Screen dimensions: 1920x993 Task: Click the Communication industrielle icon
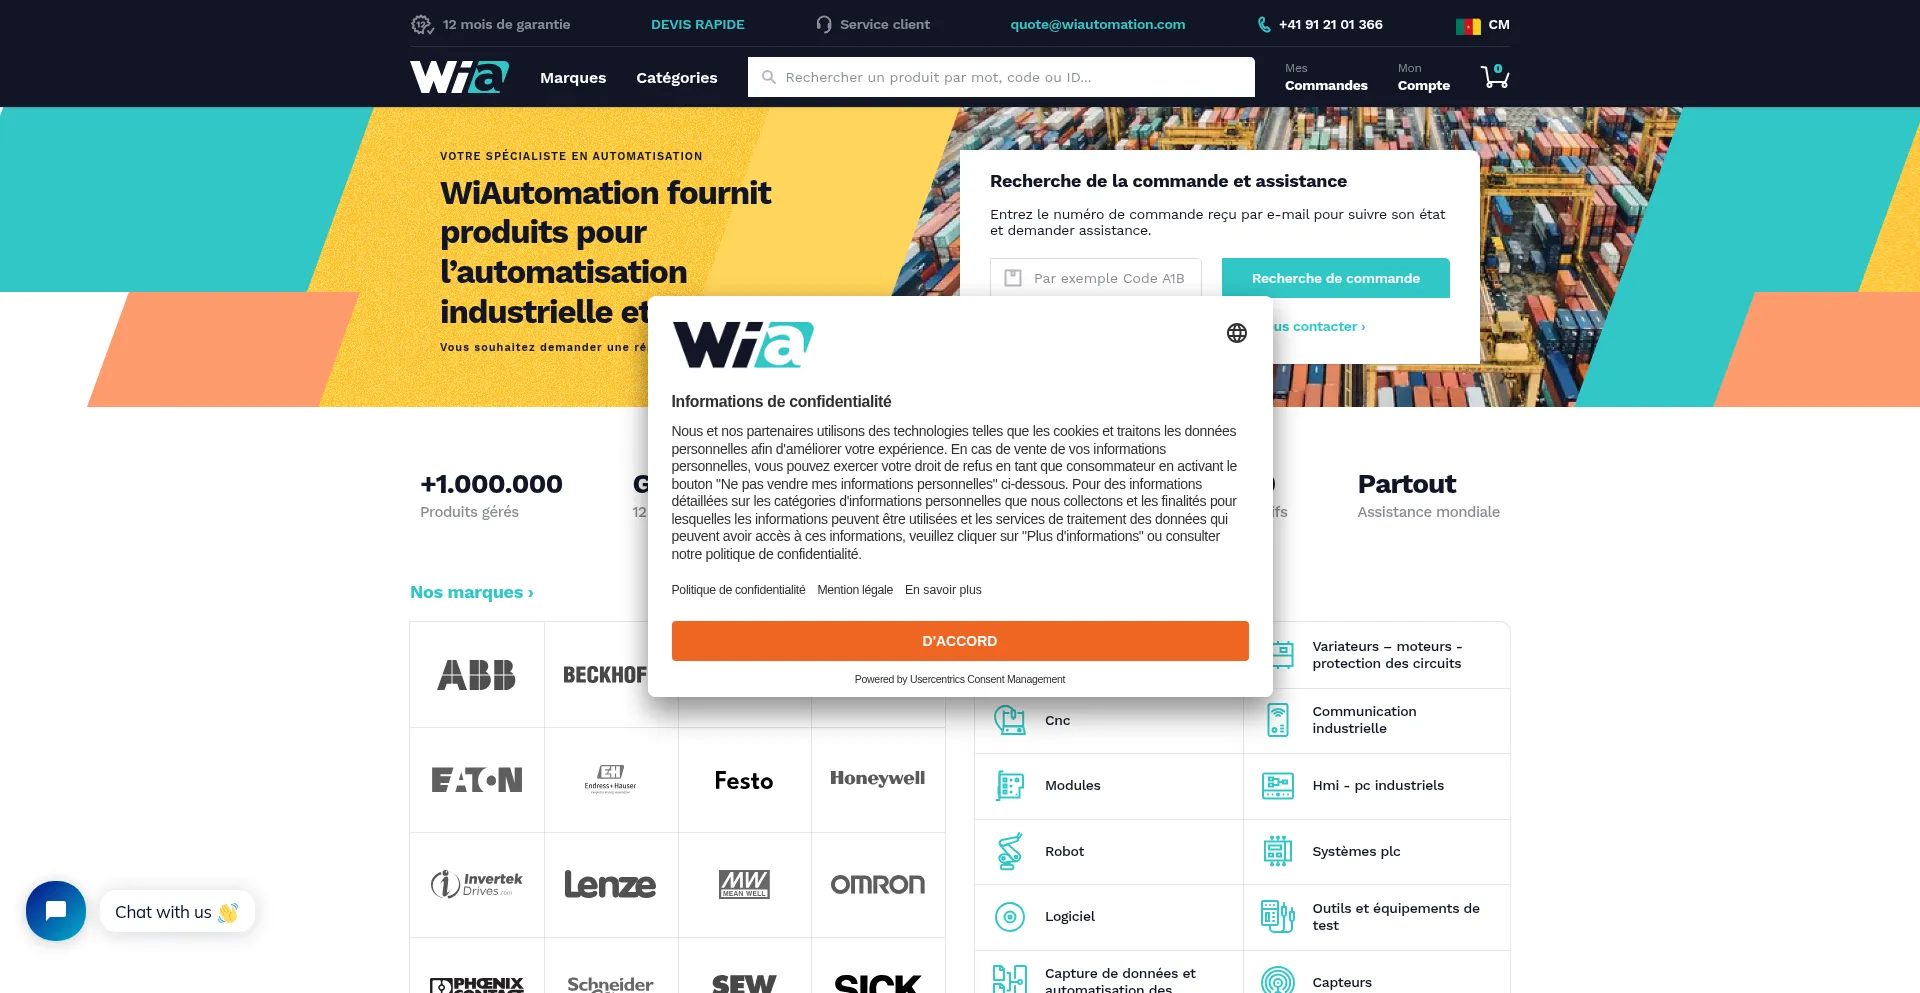click(x=1278, y=720)
